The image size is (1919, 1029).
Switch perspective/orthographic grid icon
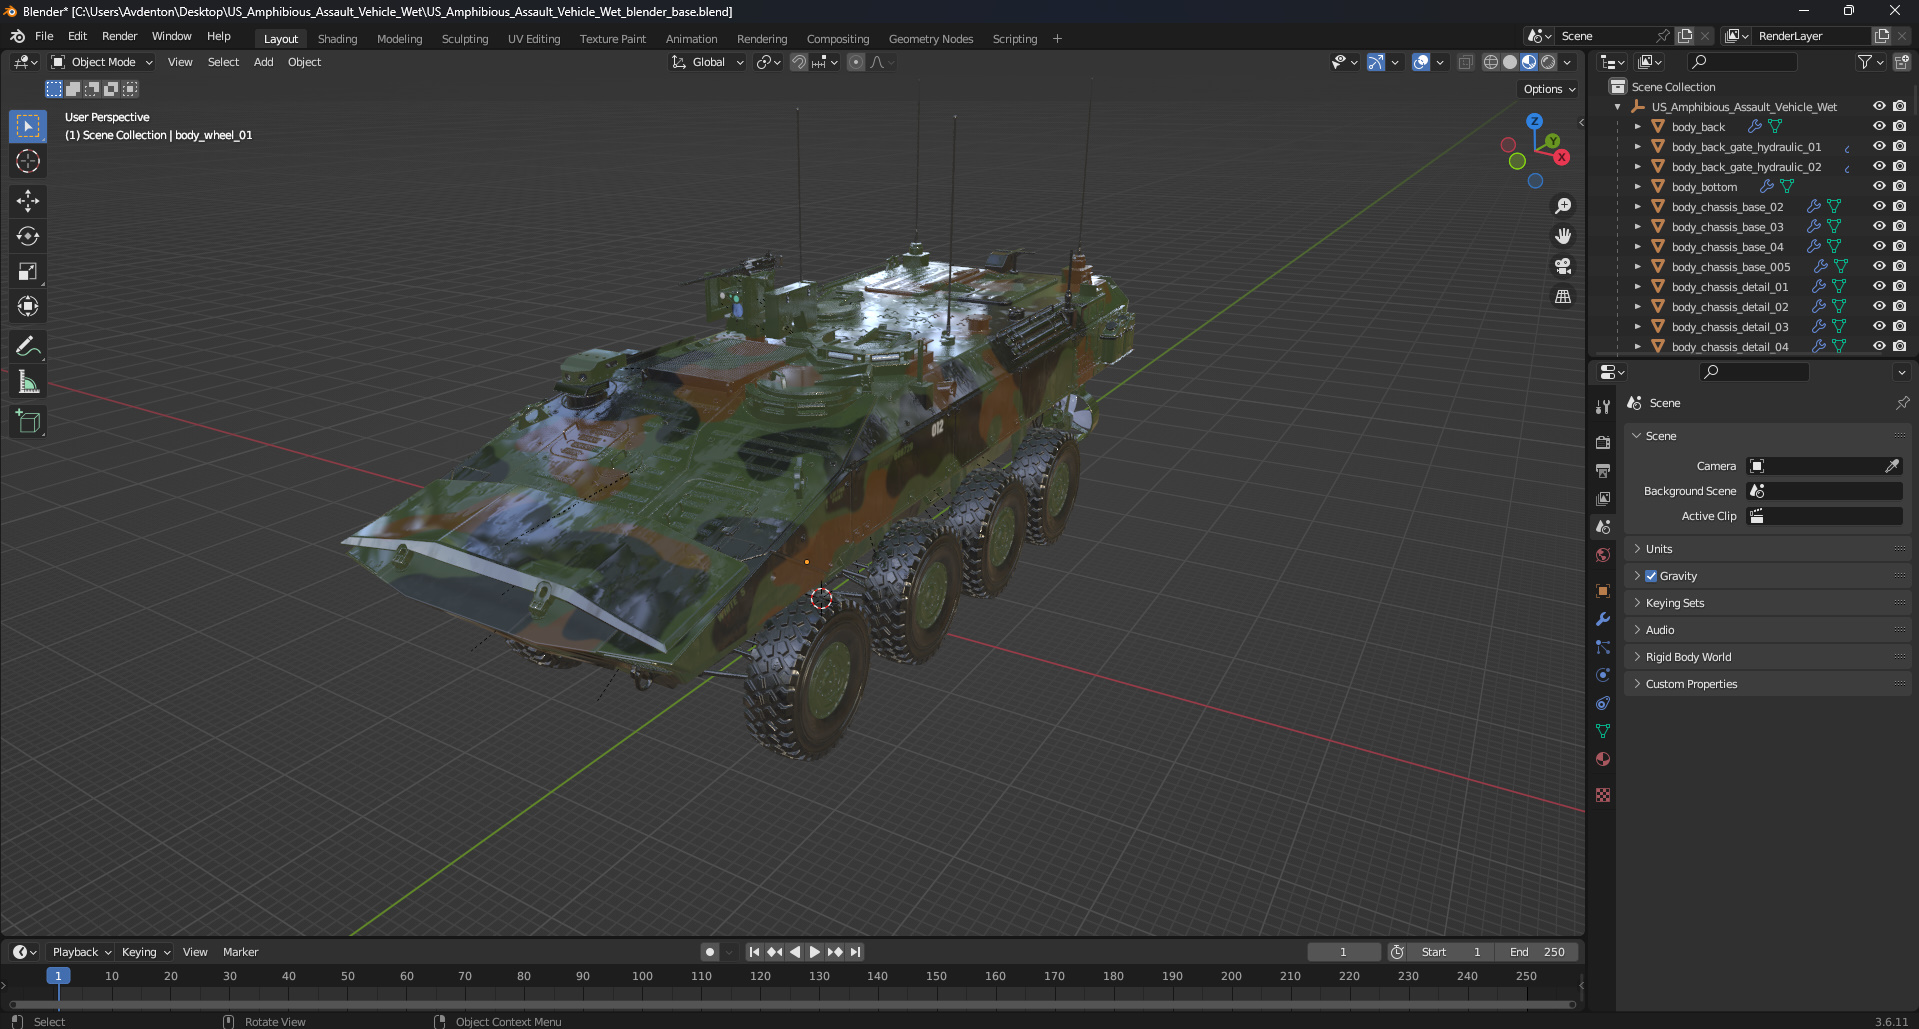coord(1563,296)
